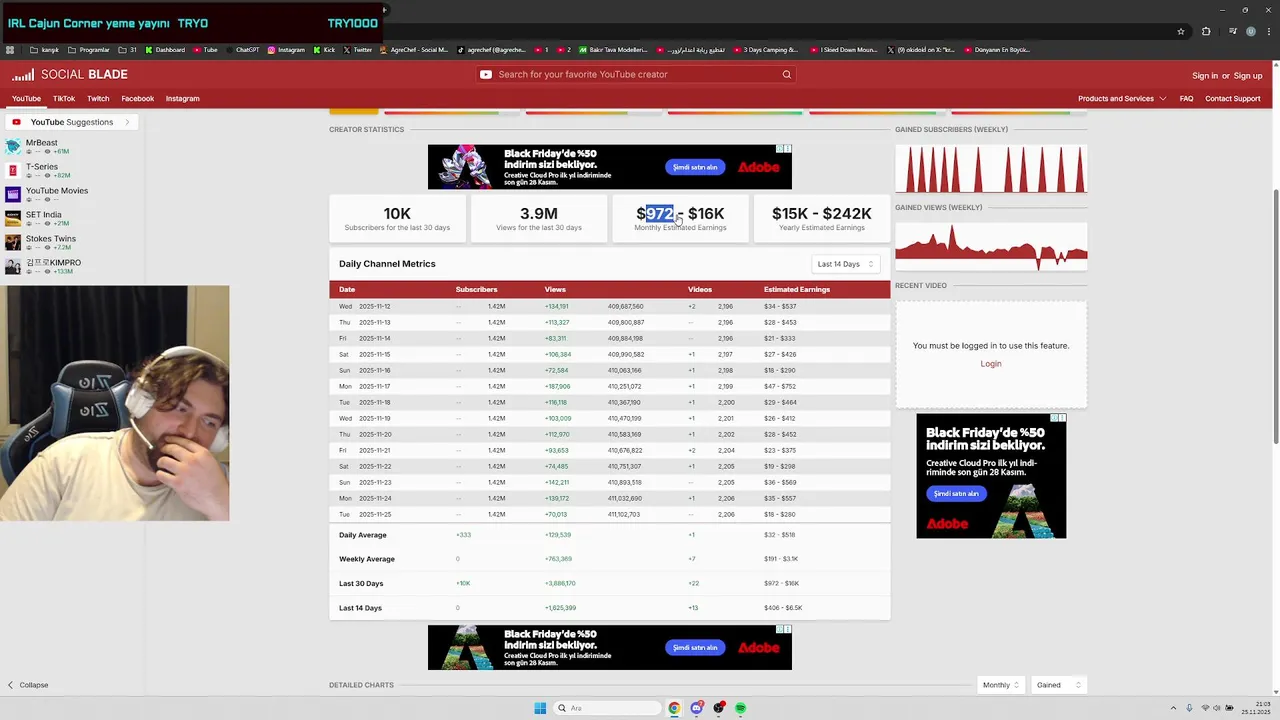Expand YouTube Suggestions with the chevron
Viewport: 1280px width, 720px height.
(x=127, y=122)
